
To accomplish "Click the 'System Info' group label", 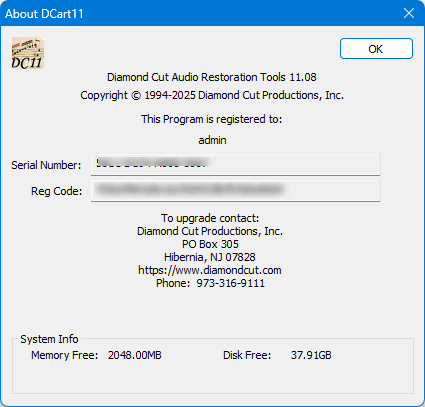I will pos(49,339).
